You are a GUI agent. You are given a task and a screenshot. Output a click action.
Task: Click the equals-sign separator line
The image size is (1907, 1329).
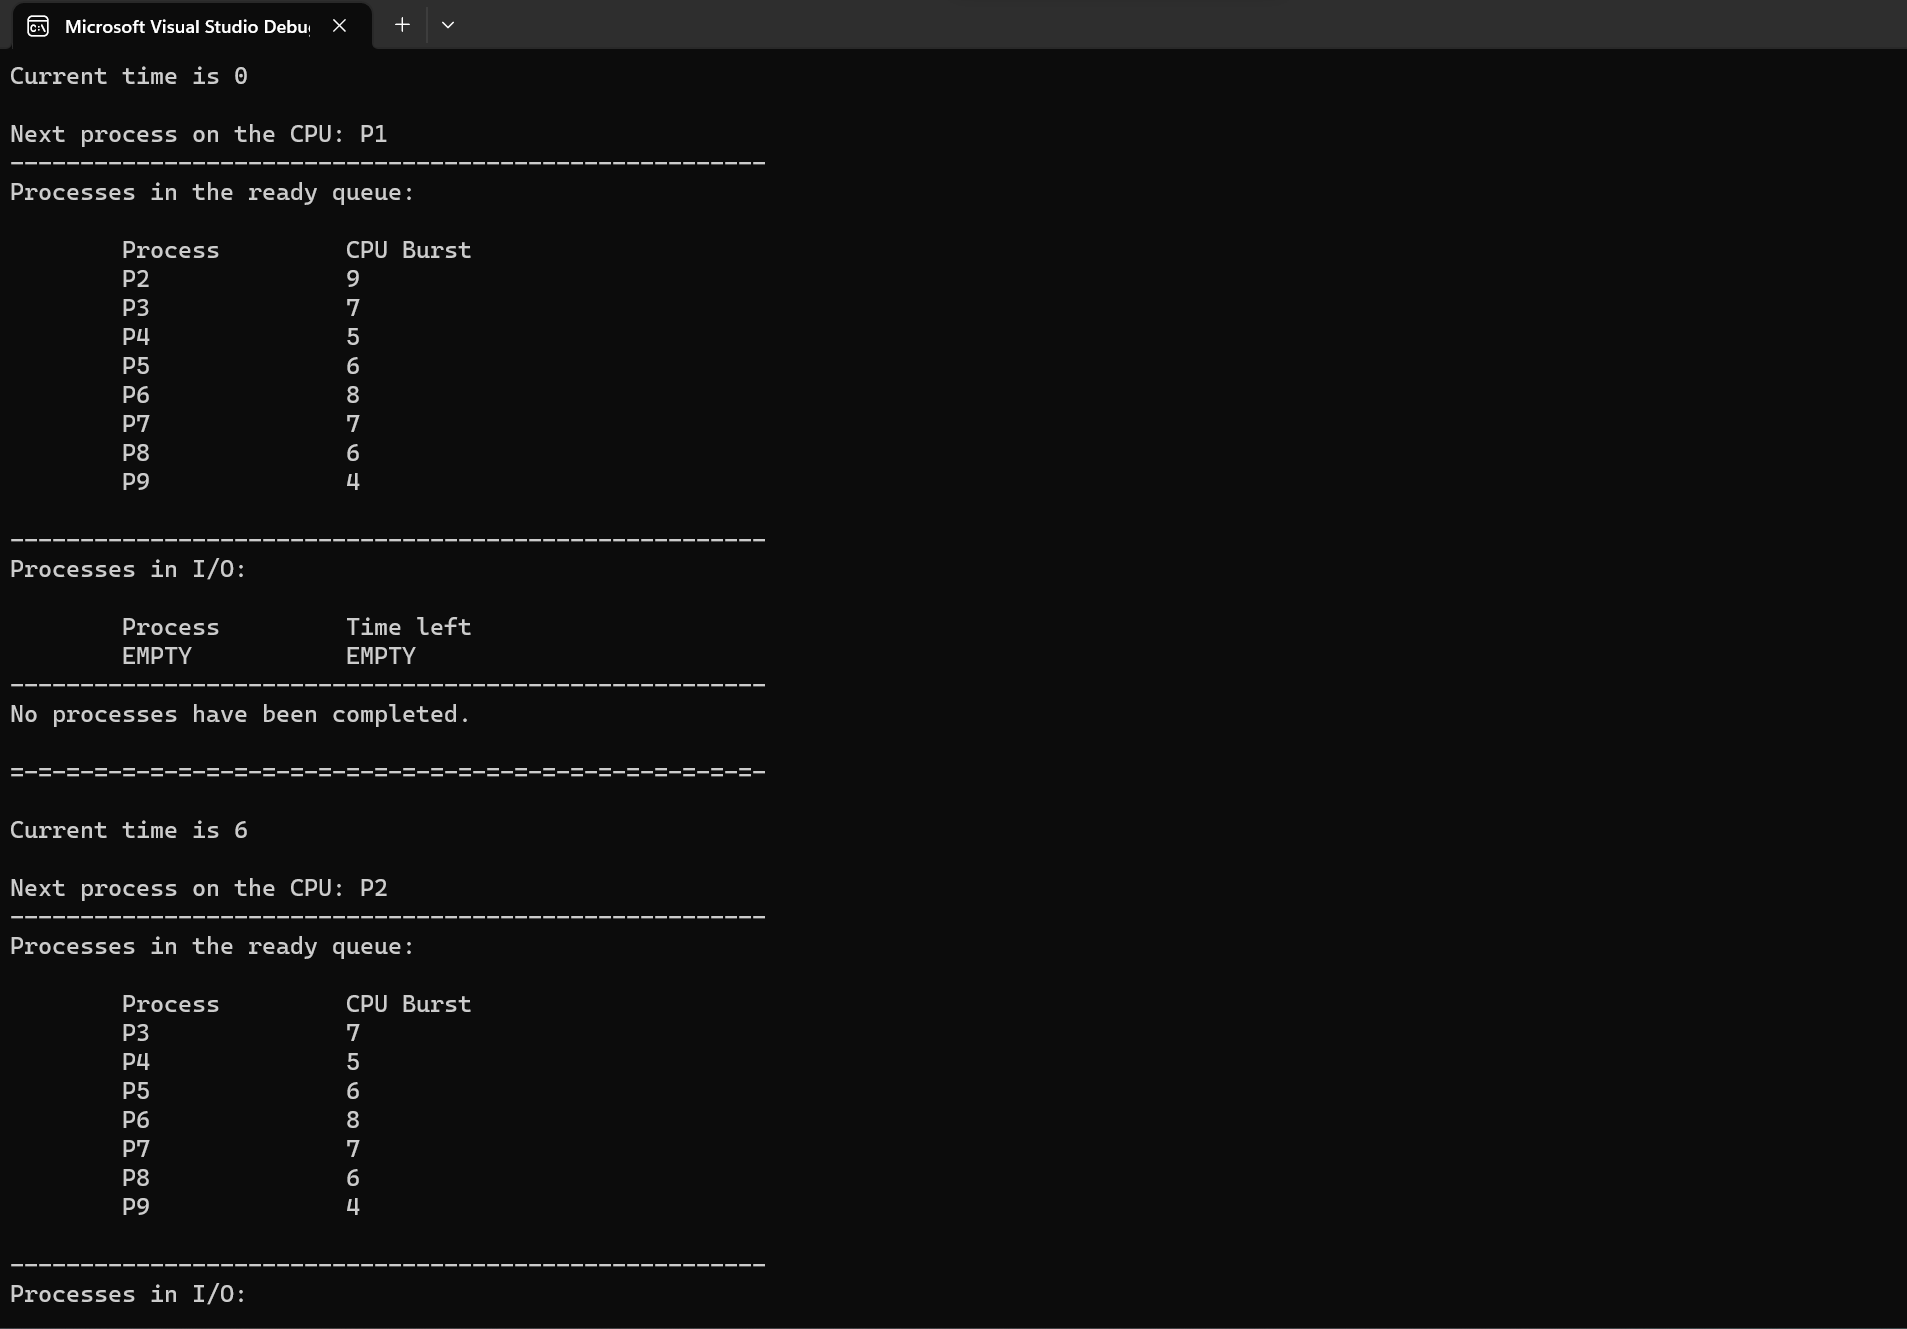coord(387,770)
